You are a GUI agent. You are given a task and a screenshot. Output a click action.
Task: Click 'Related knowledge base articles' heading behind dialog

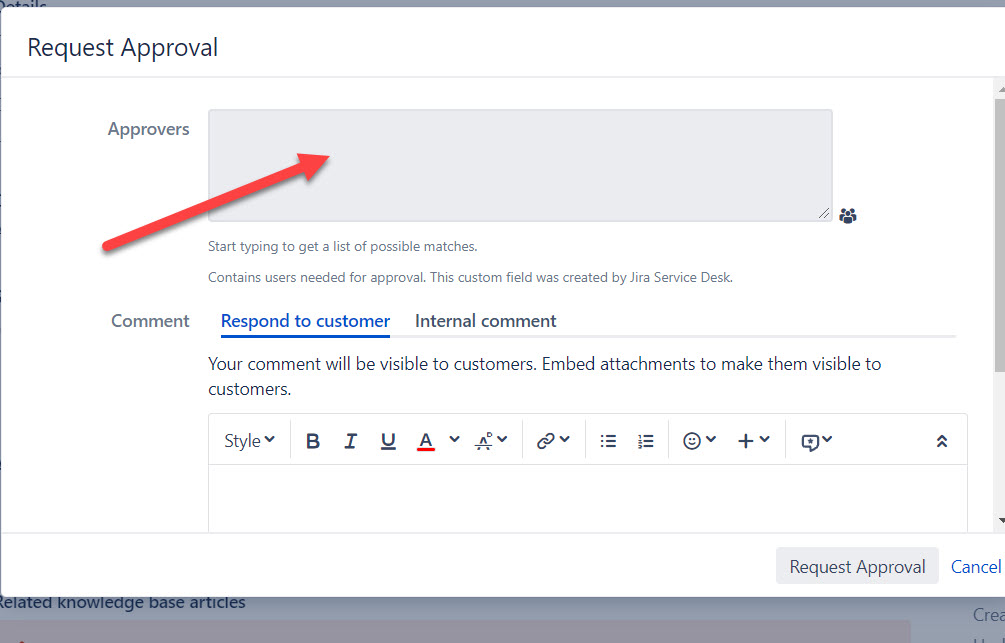(x=122, y=603)
